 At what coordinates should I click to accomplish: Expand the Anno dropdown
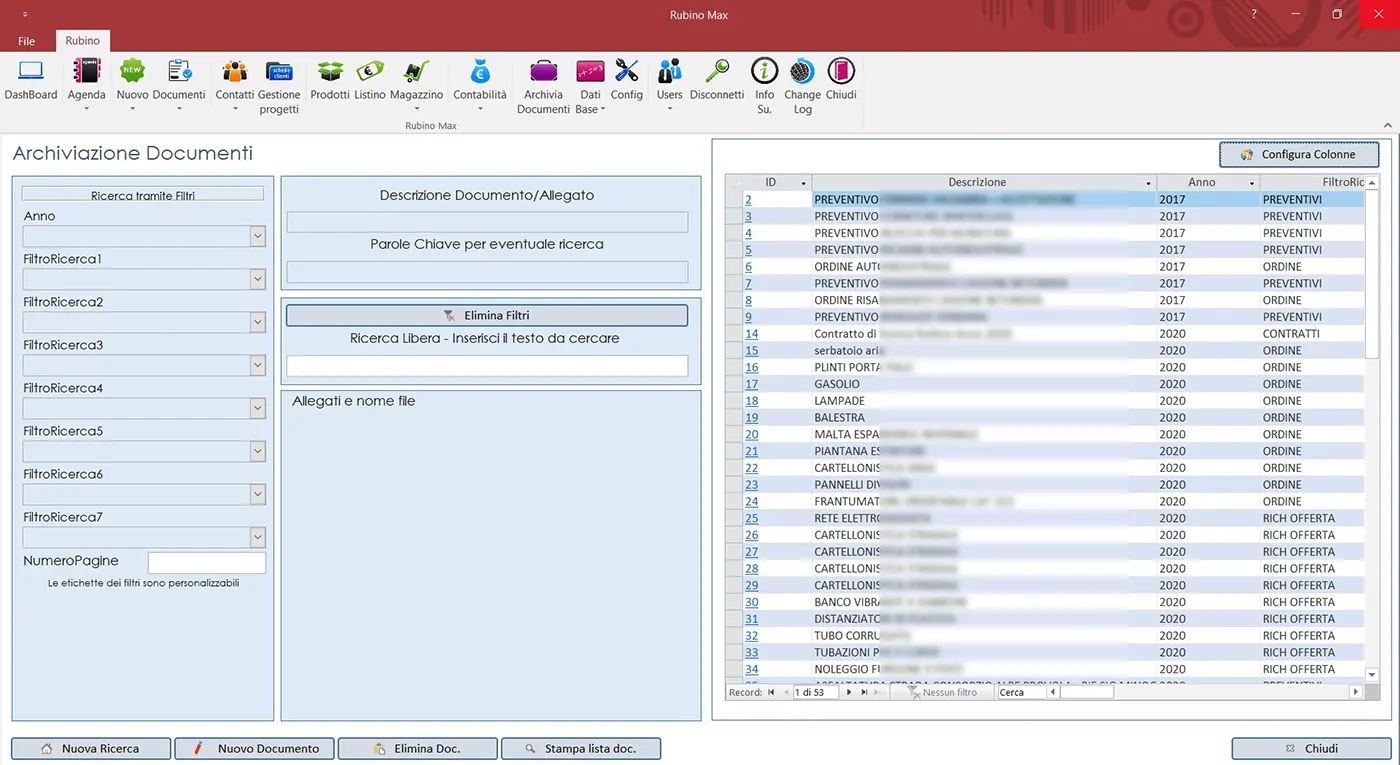(258, 236)
